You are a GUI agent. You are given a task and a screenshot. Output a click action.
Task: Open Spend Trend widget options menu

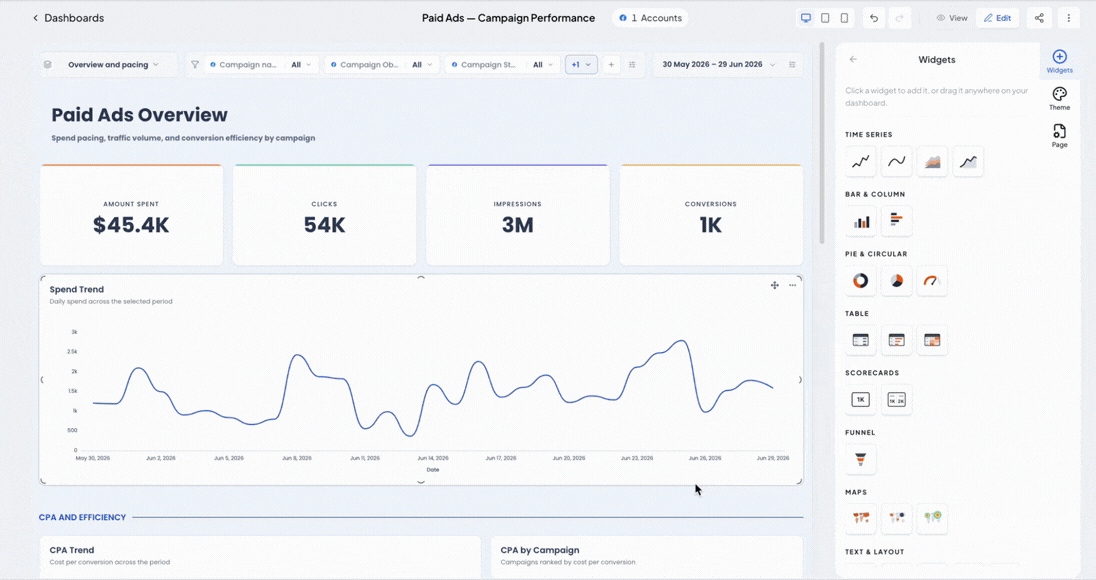793,285
